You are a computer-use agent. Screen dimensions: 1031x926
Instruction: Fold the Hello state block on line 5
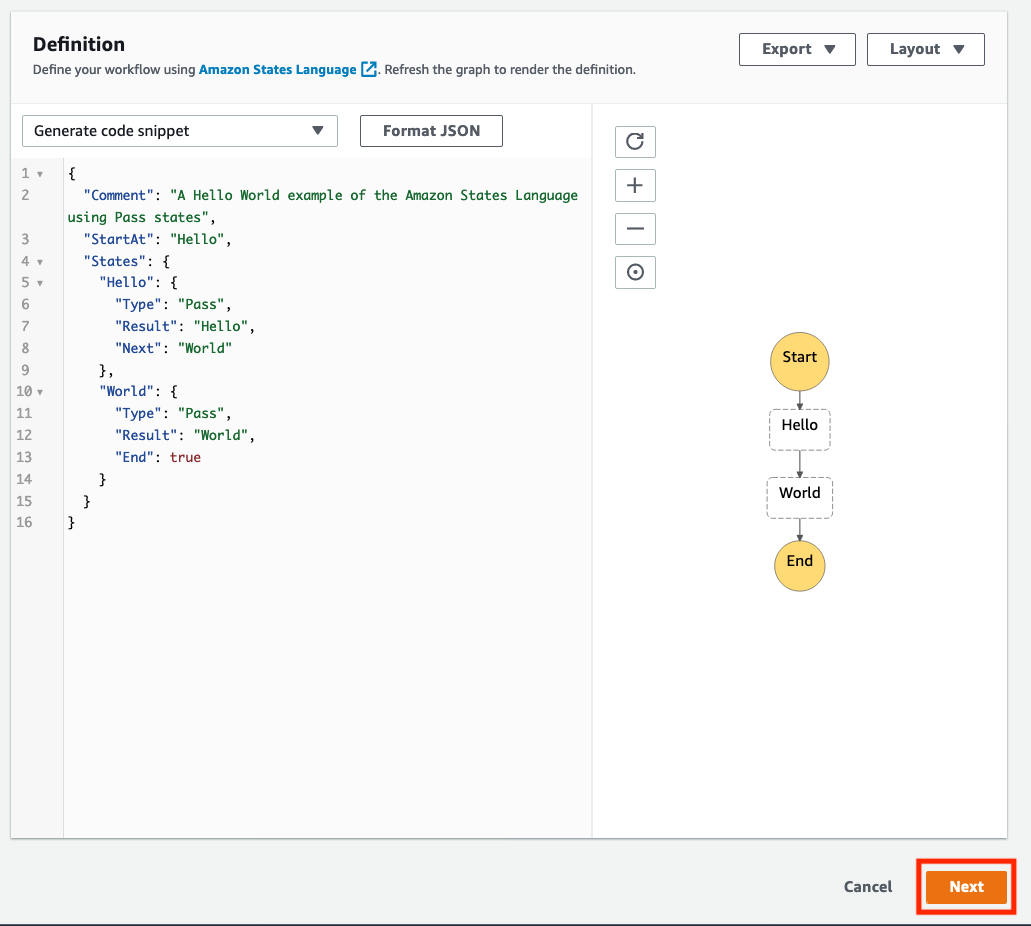(x=40, y=283)
